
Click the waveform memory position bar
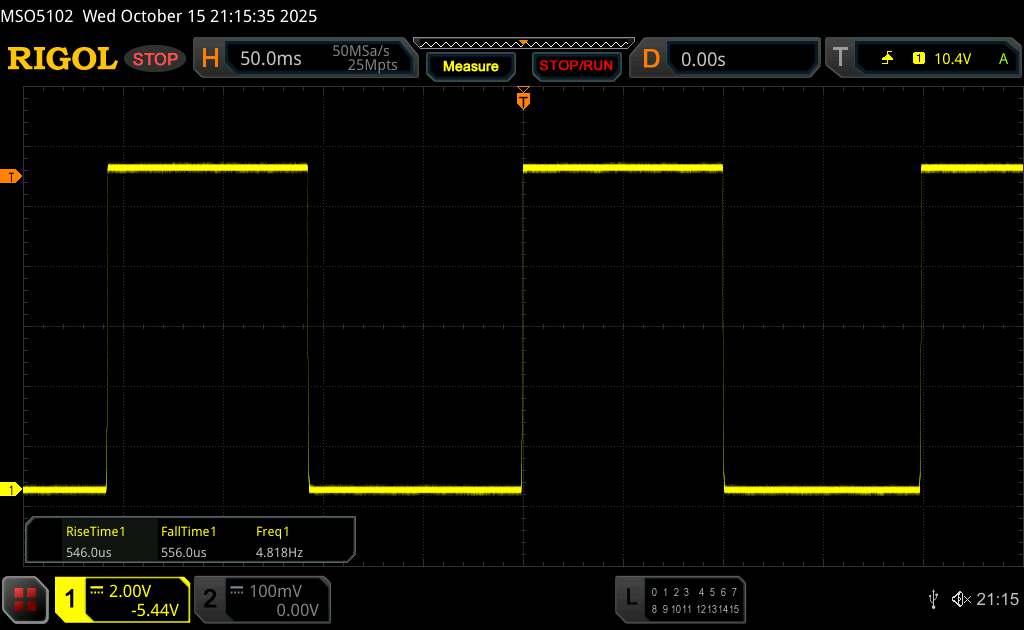(523, 43)
